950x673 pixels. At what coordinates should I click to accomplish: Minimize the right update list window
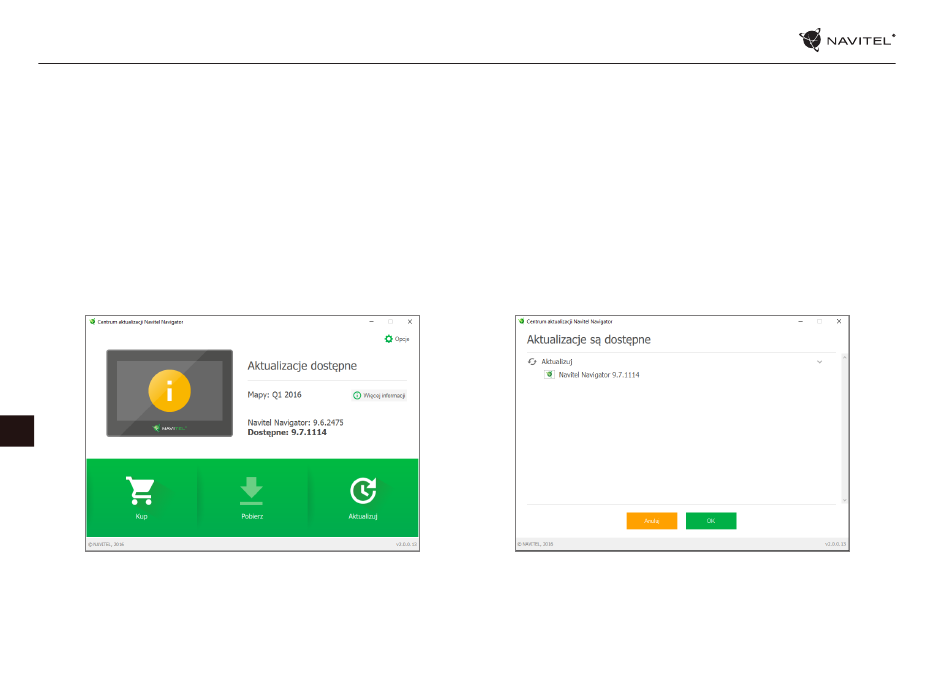pyautogui.click(x=800, y=322)
